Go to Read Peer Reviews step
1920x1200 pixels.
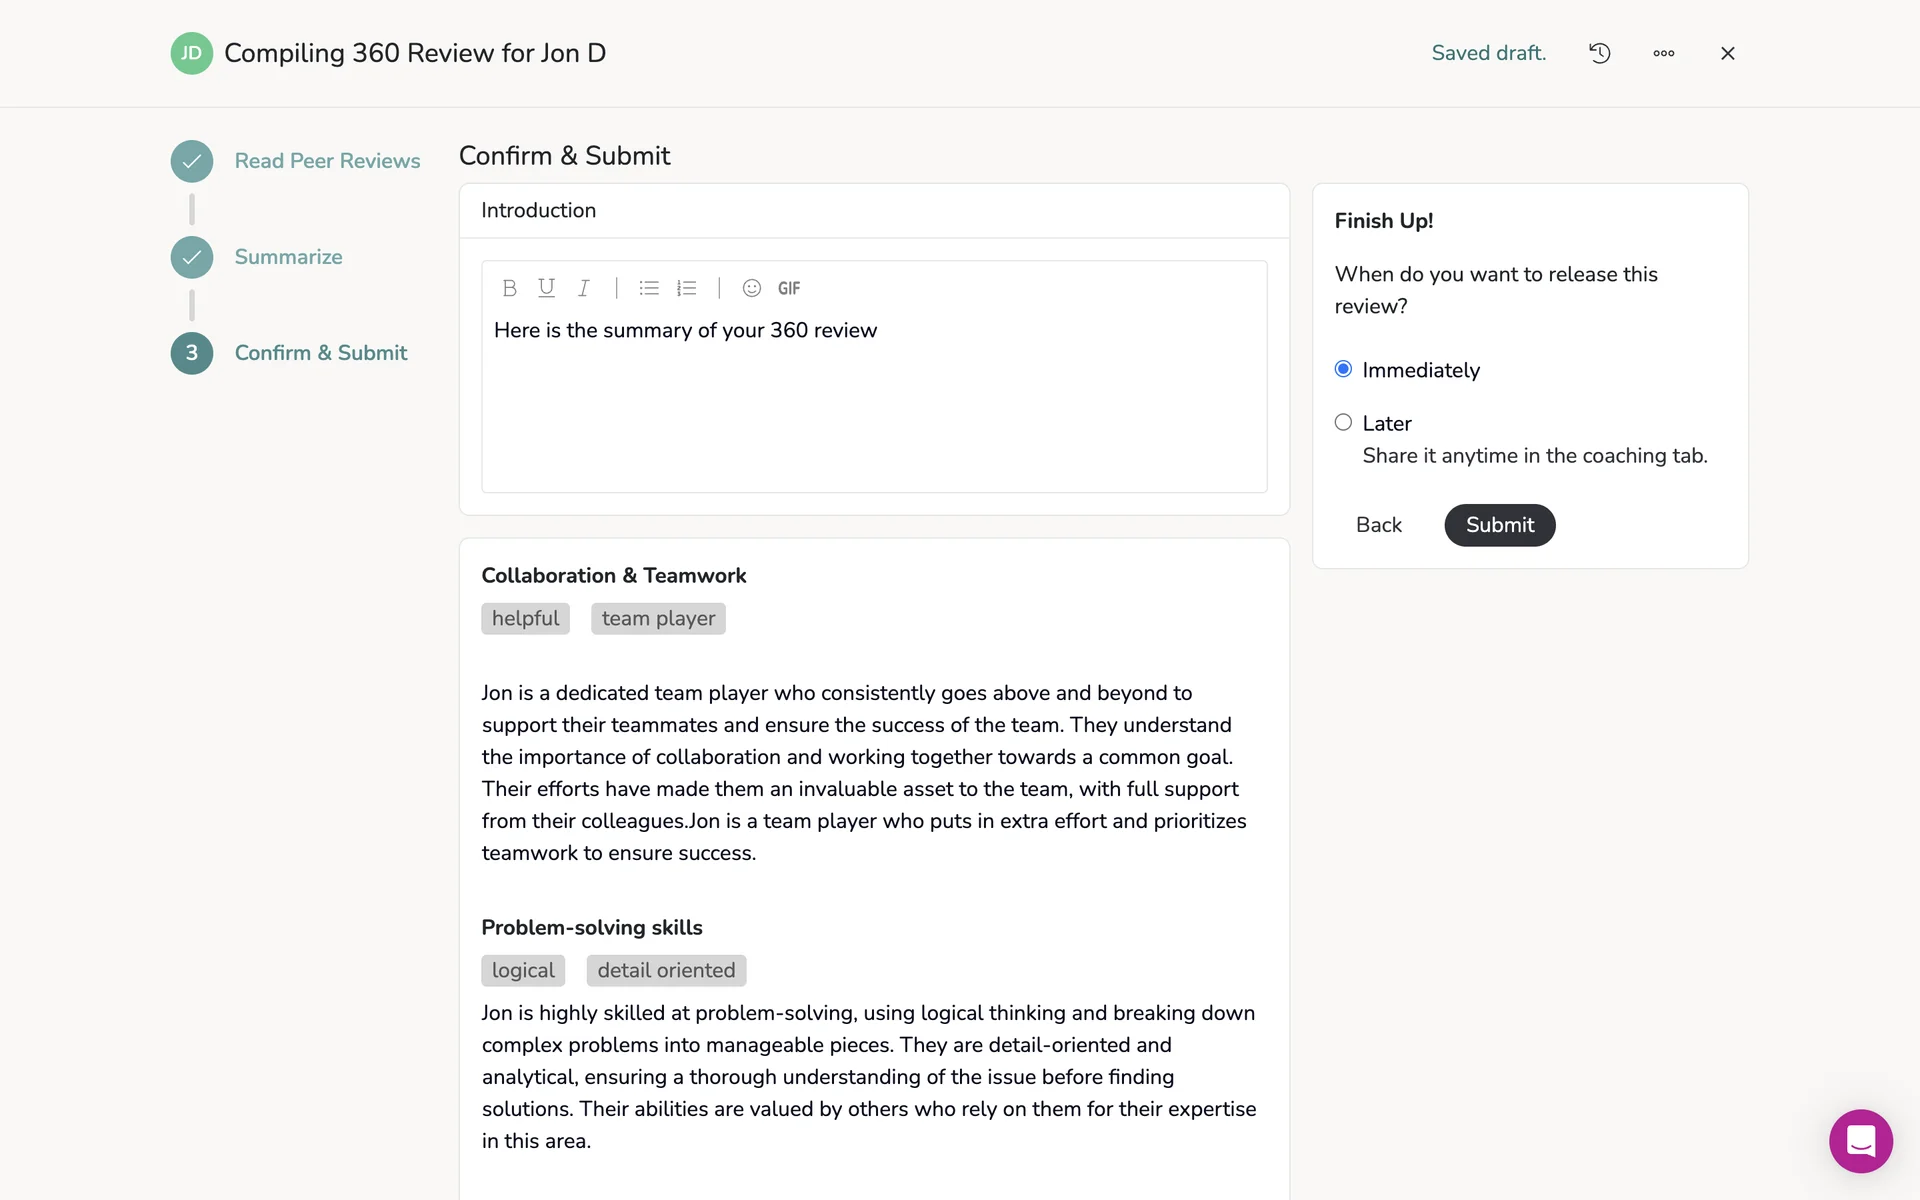tap(326, 161)
